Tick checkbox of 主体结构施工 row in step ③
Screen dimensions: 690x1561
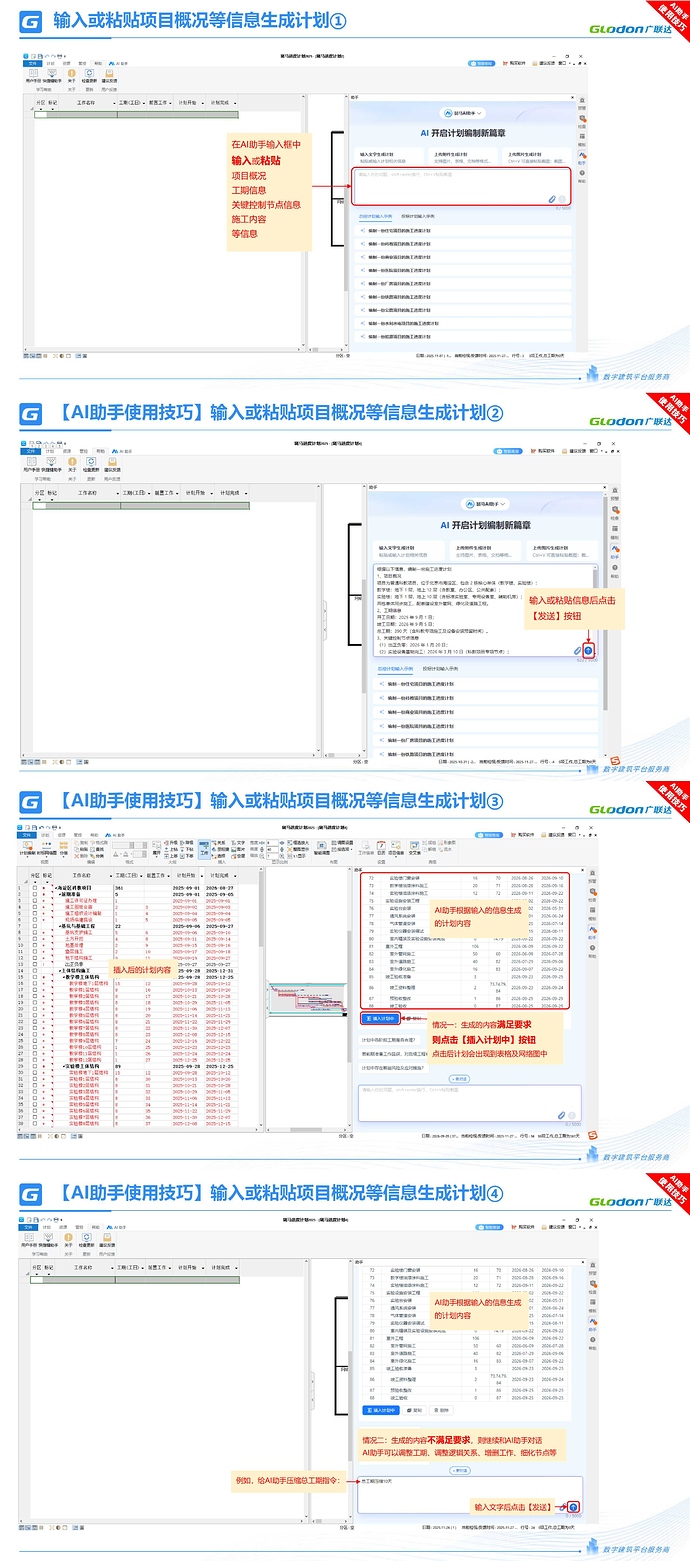35,970
